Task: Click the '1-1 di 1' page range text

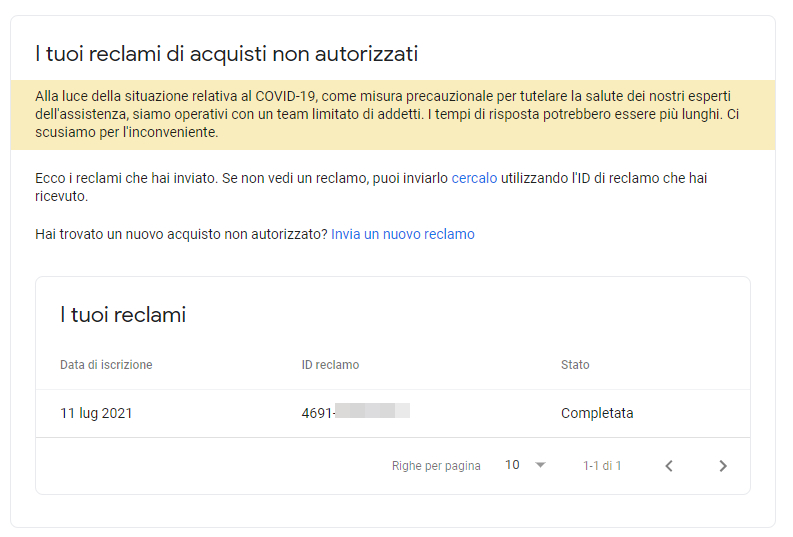Action: point(602,466)
